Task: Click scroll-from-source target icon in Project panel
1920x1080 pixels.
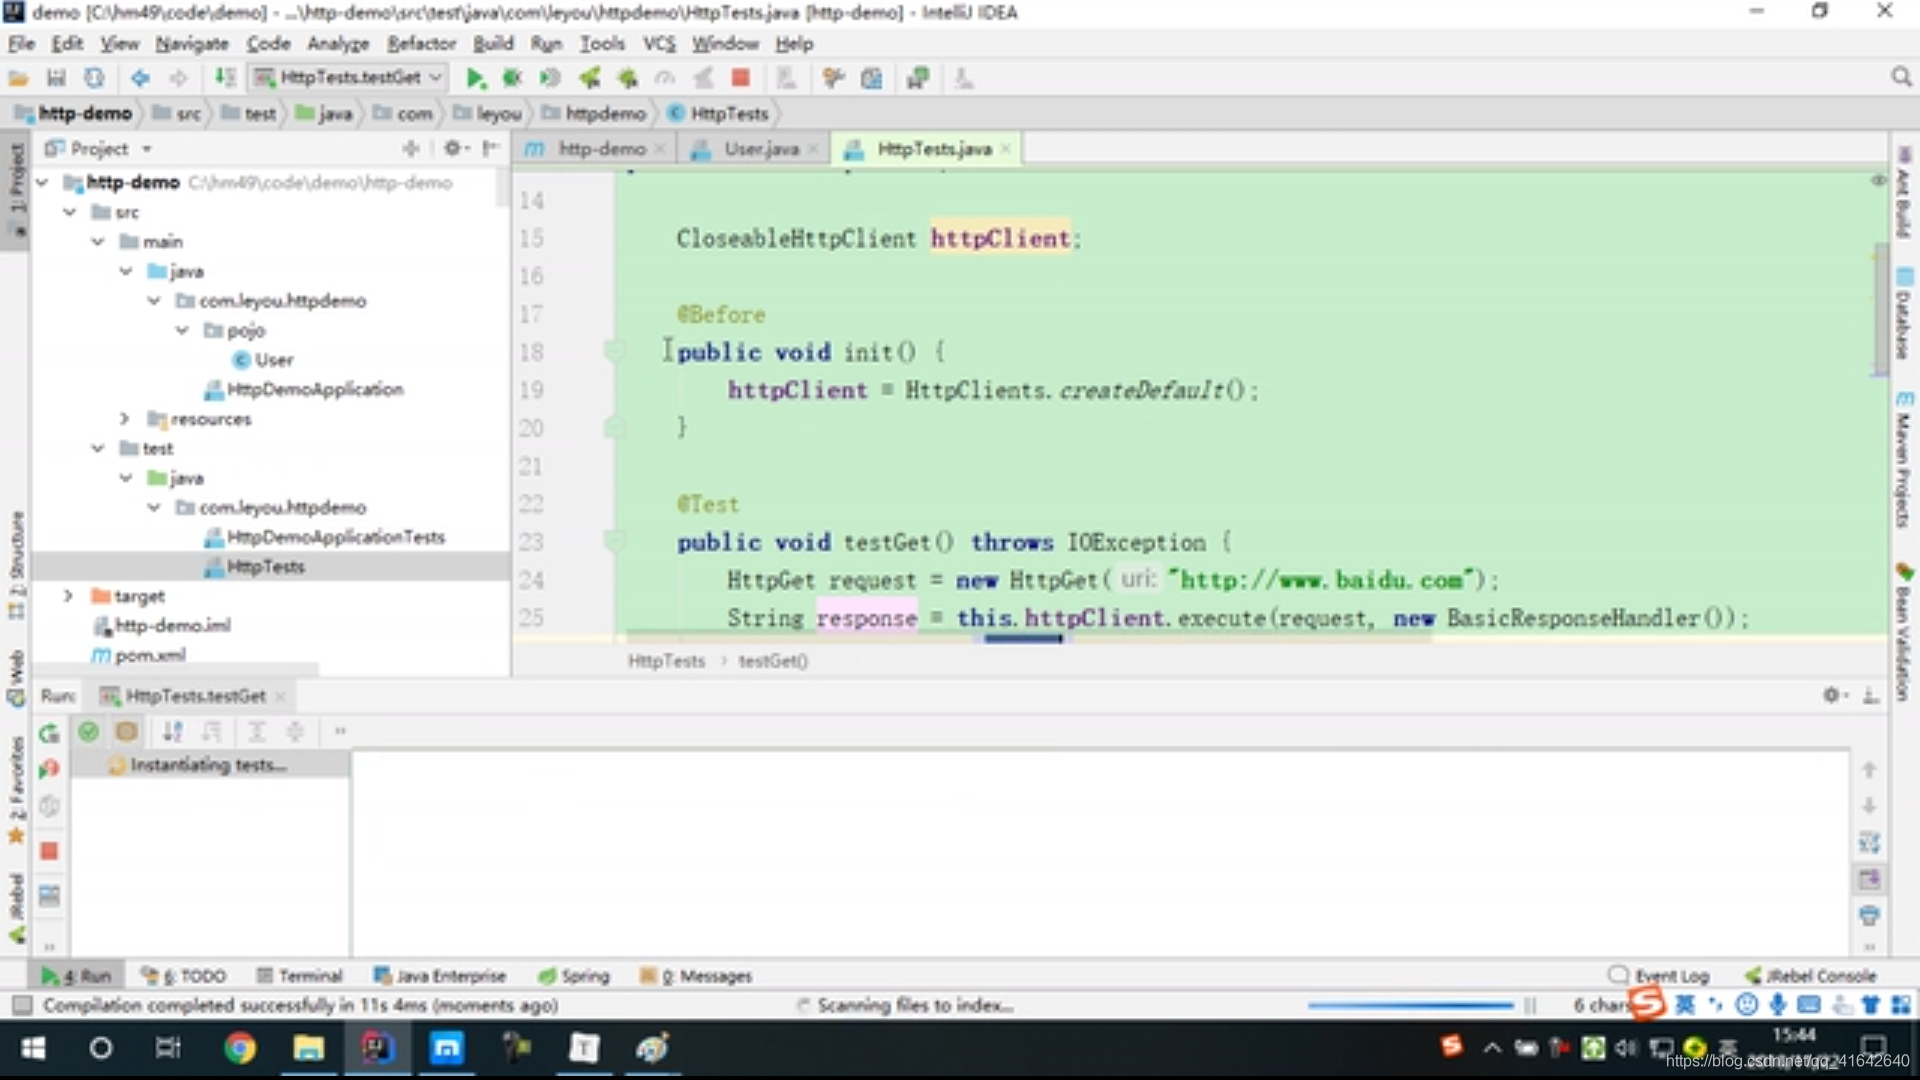Action: pyautogui.click(x=410, y=148)
